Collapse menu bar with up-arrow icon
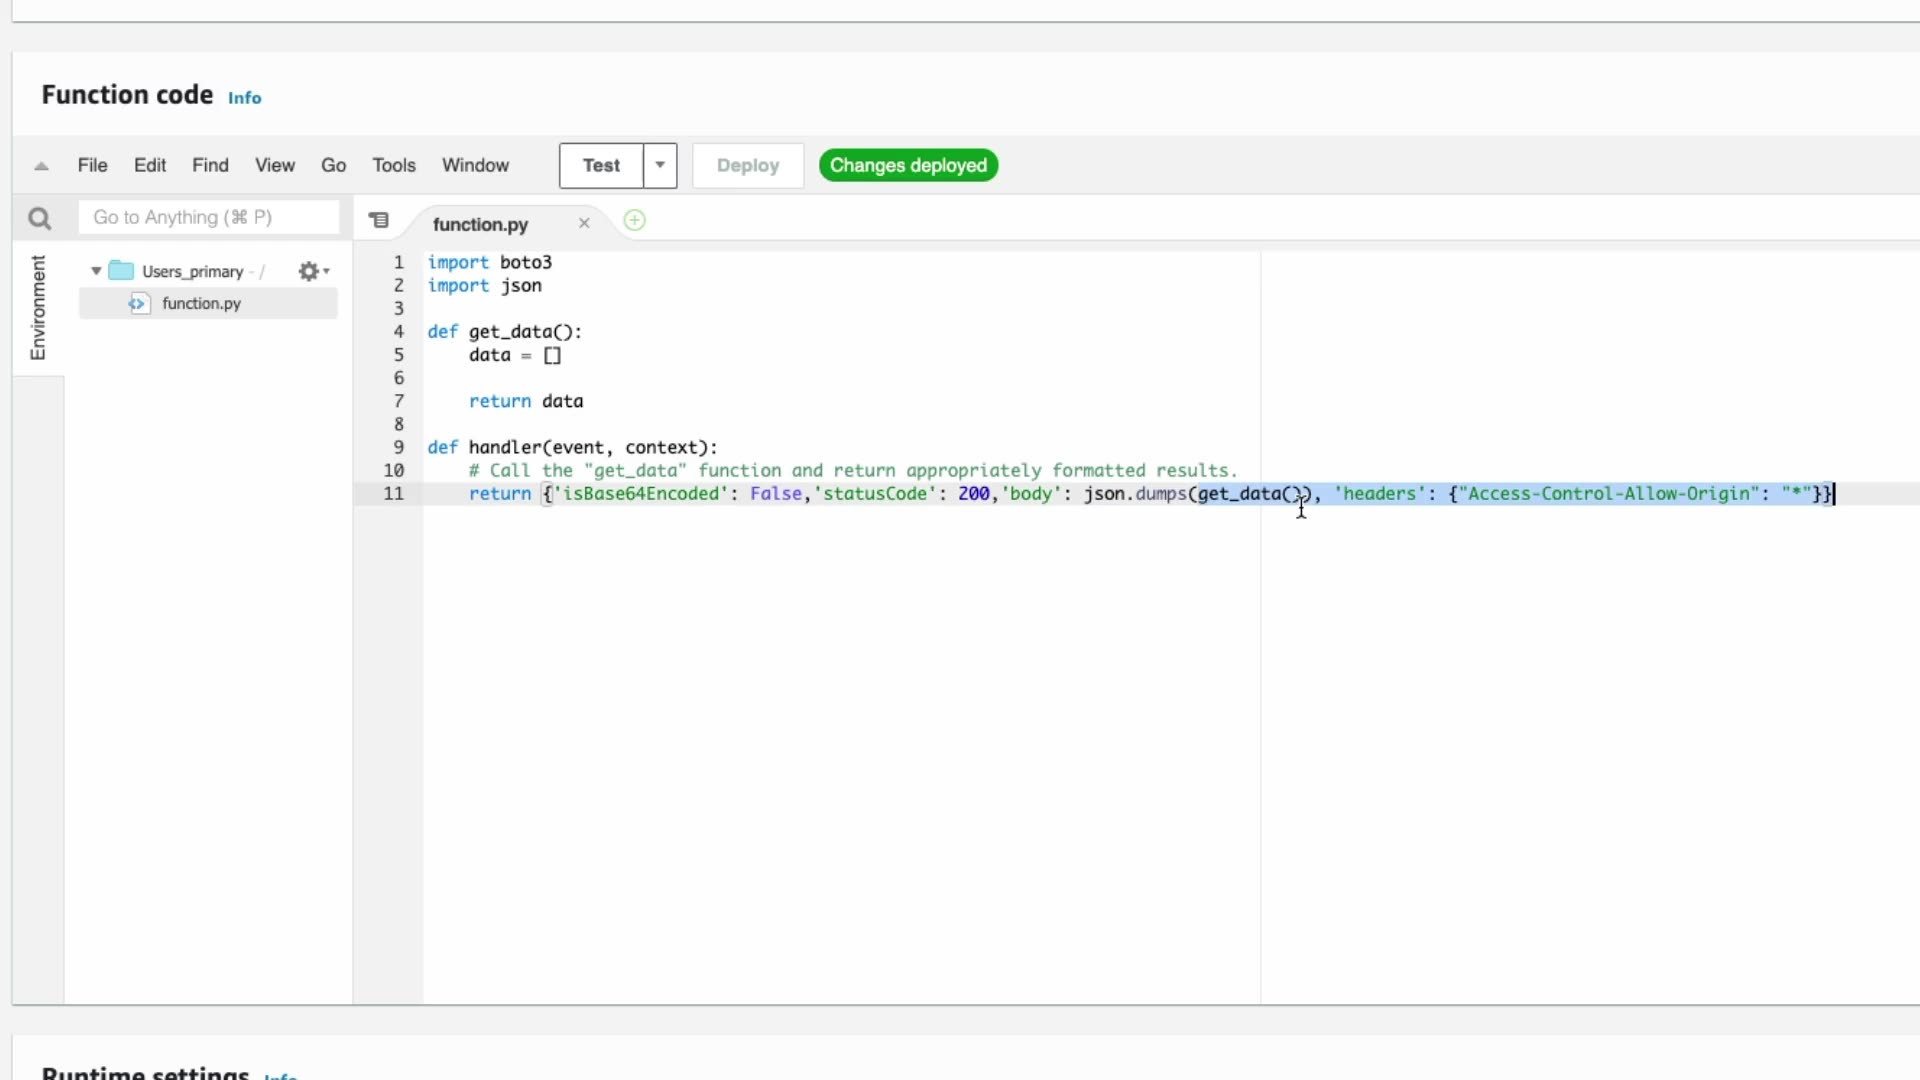The image size is (1920, 1080). (41, 166)
